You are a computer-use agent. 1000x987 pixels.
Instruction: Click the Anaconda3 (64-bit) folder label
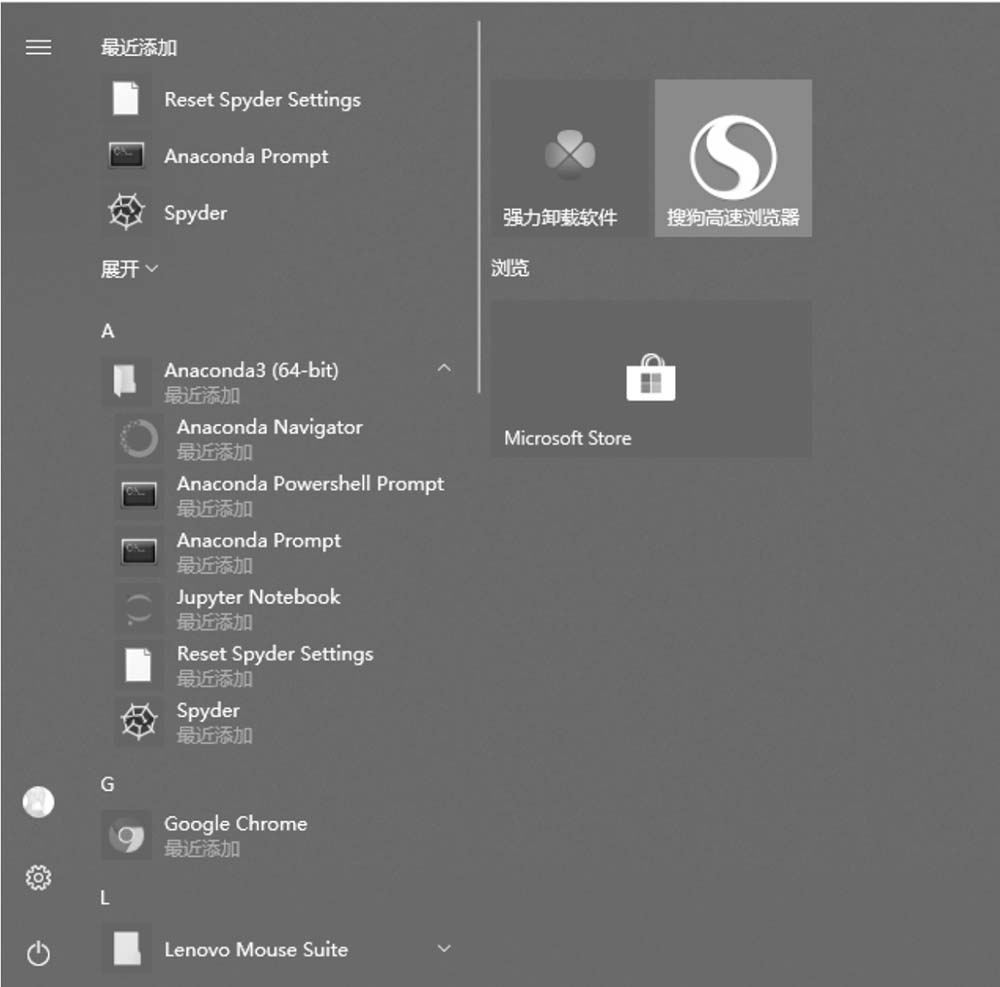click(251, 370)
